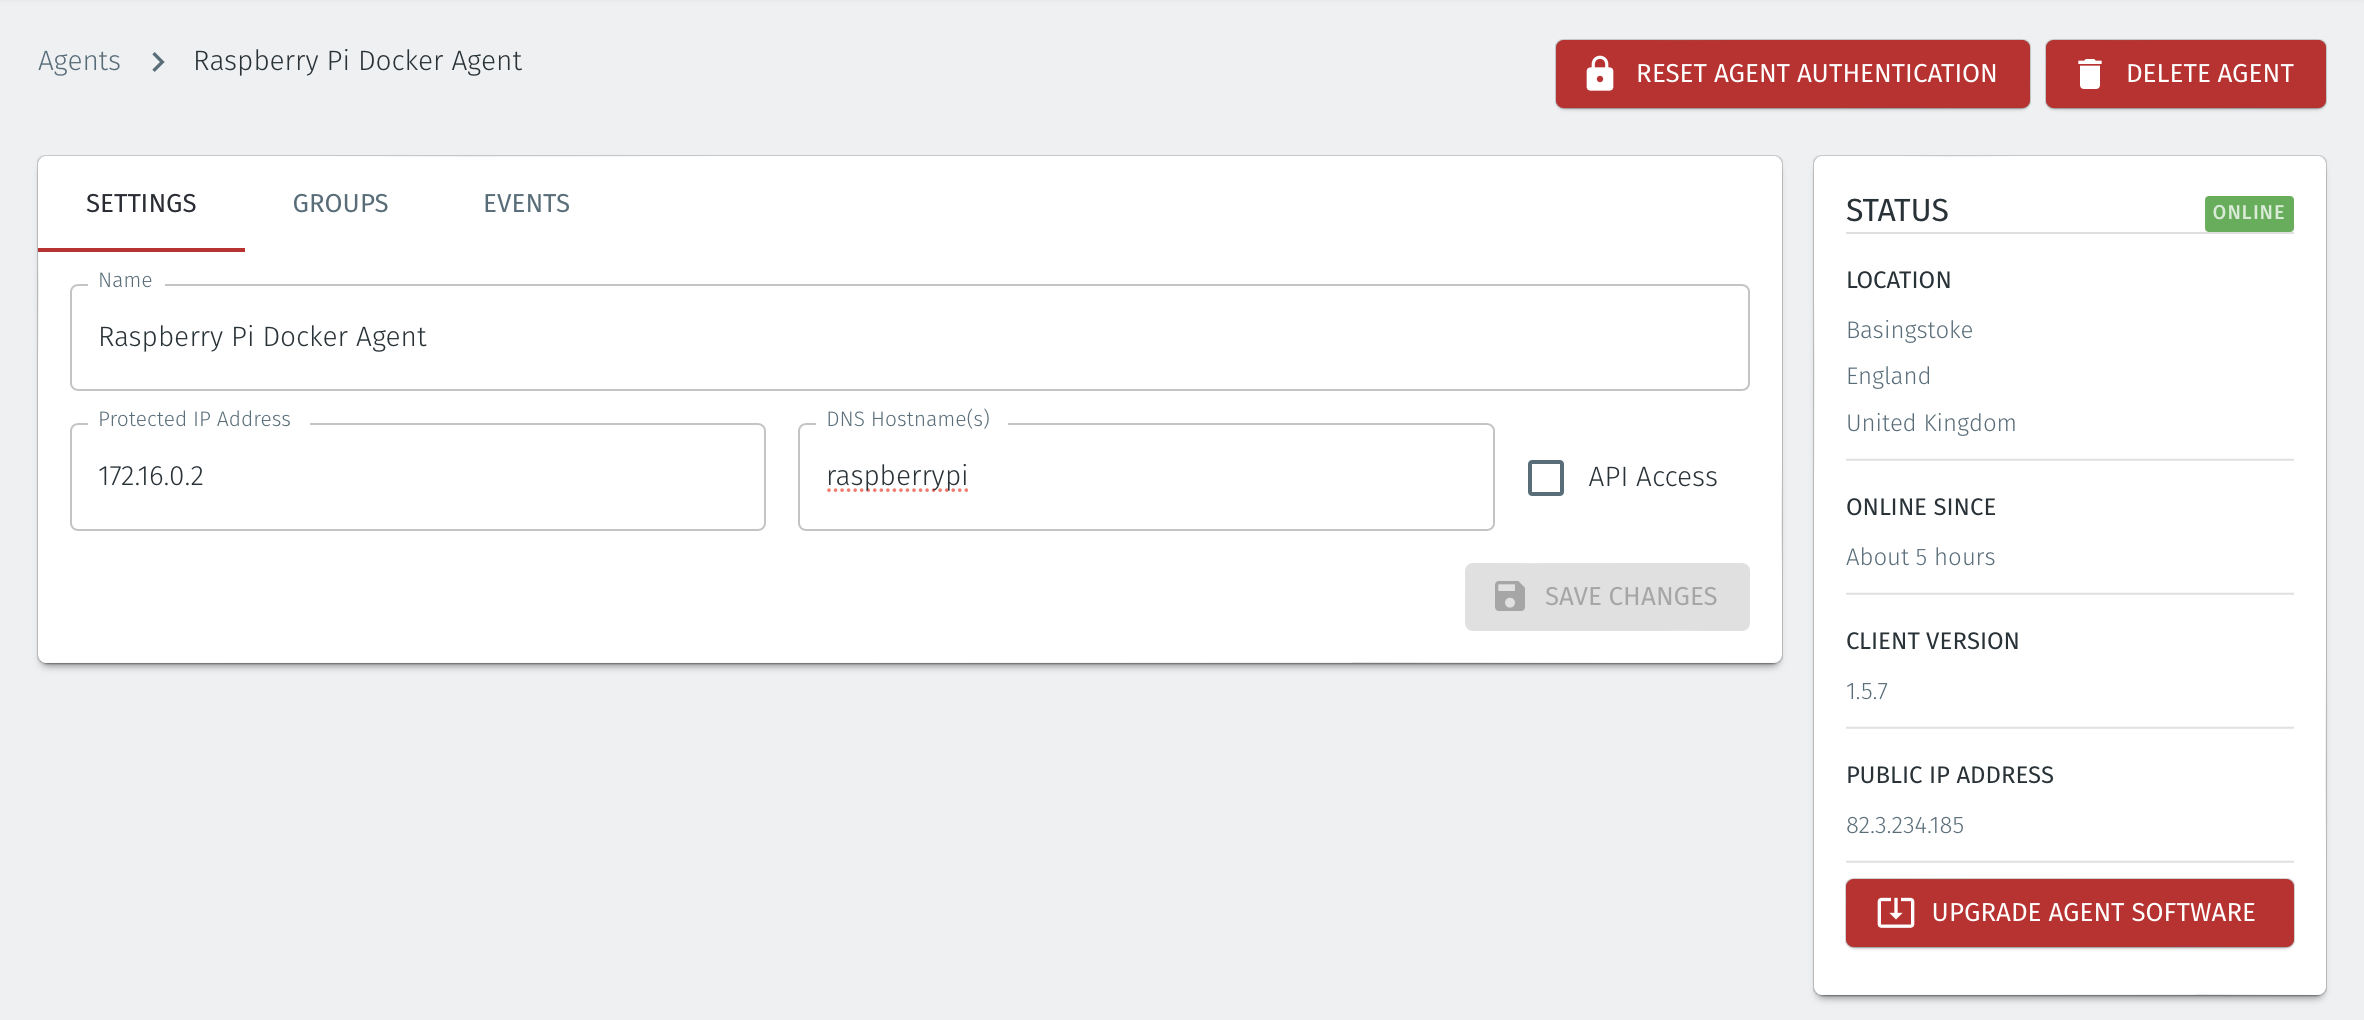The image size is (2364, 1020).
Task: Navigate back using the Agents breadcrumb link
Action: [79, 60]
